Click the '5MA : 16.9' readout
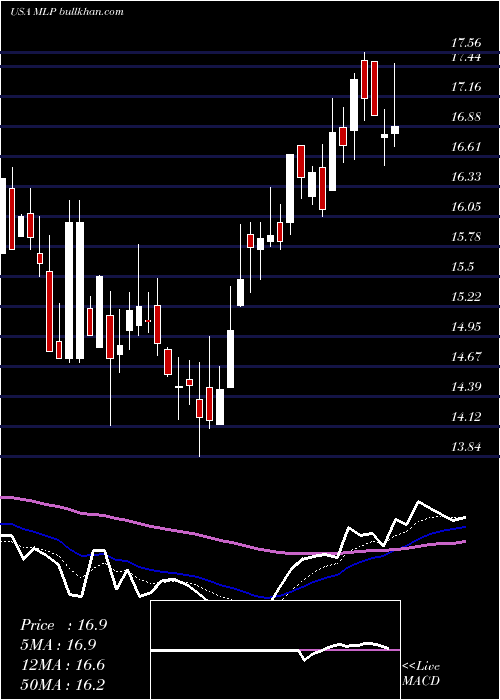This screenshot has width=500, height=700. (58, 645)
